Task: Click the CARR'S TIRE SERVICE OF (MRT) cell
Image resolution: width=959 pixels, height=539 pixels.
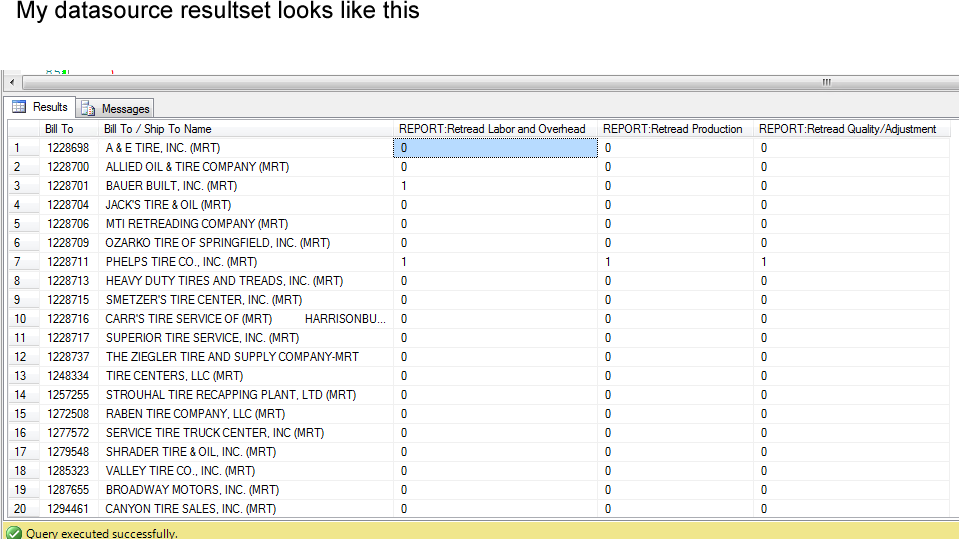Action: (246, 319)
